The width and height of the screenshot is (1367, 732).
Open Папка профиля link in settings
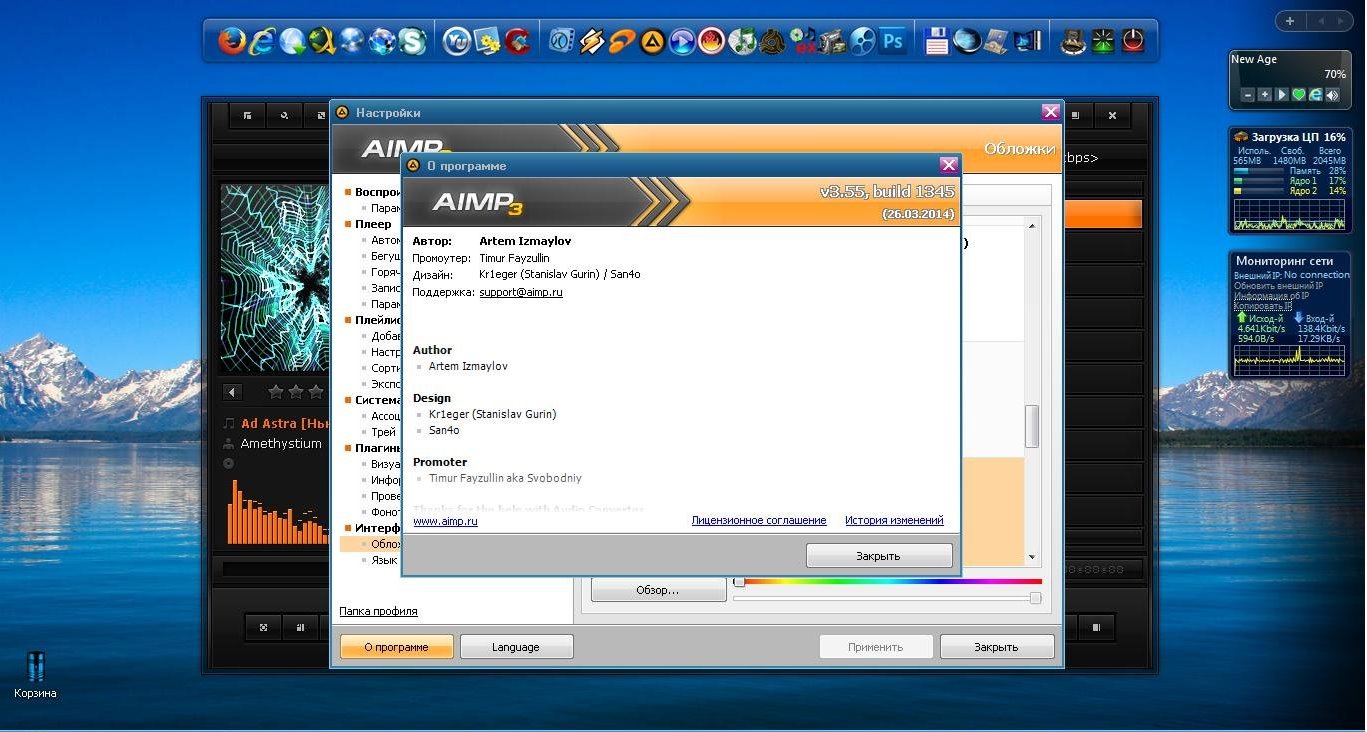coord(378,611)
